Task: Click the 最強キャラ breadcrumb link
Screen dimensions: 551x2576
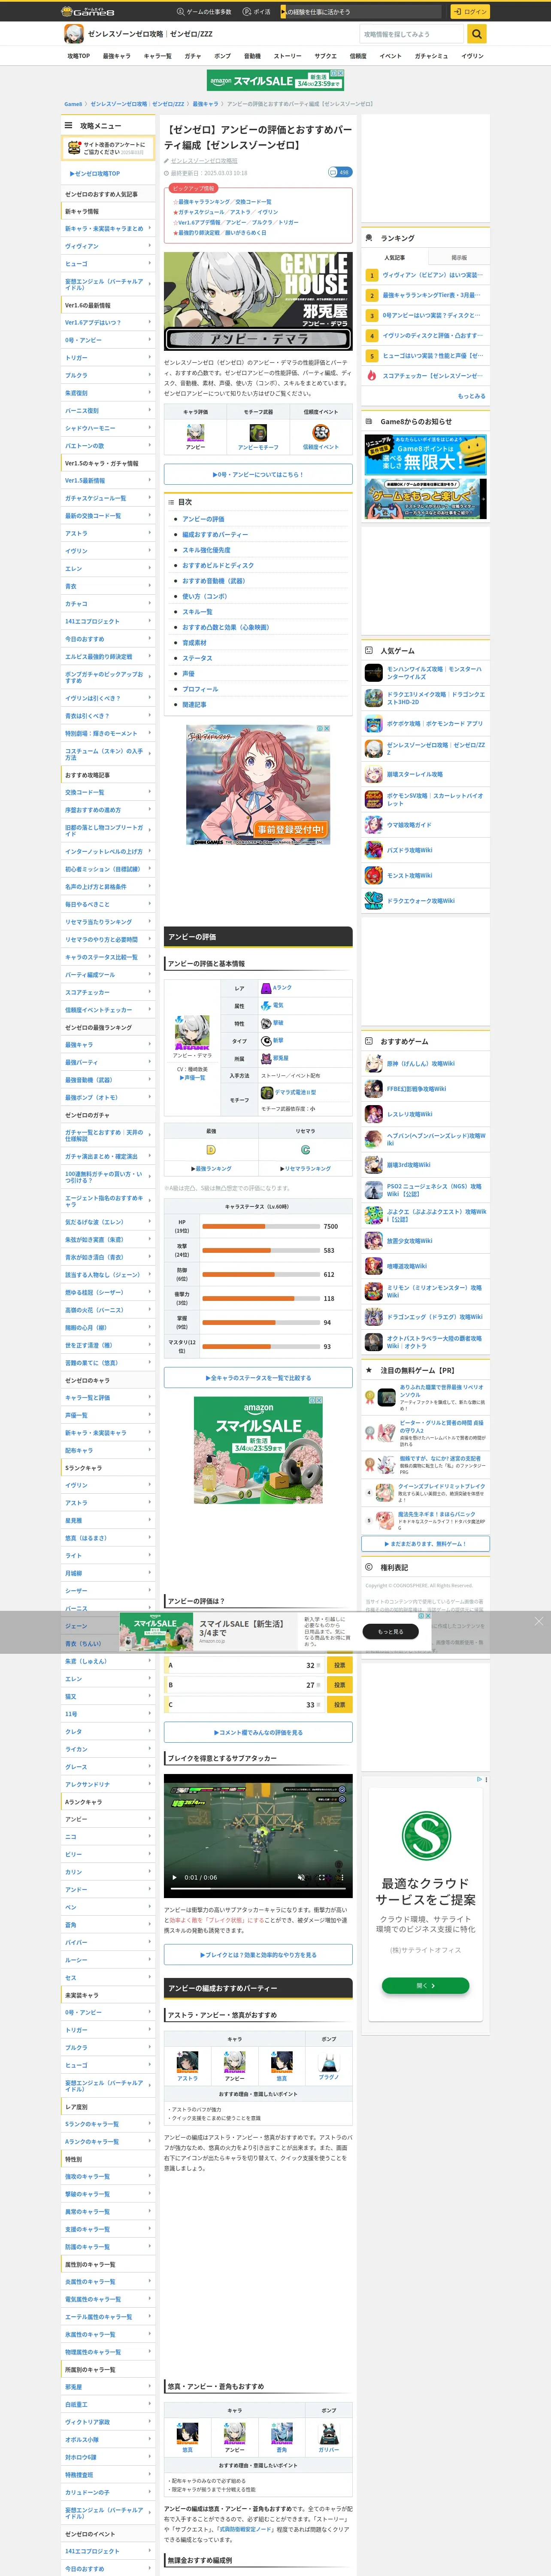Action: (205, 104)
